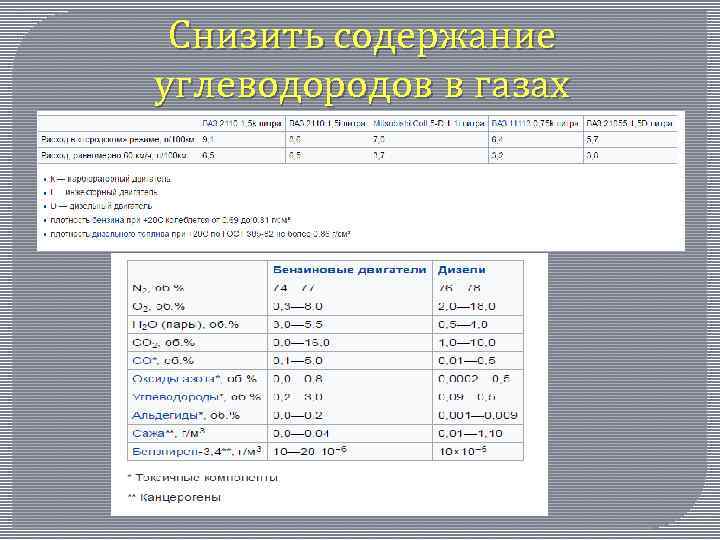Select the value 5,7 in the last column
Image resolution: width=720 pixels, height=540 pixels.
click(592, 140)
